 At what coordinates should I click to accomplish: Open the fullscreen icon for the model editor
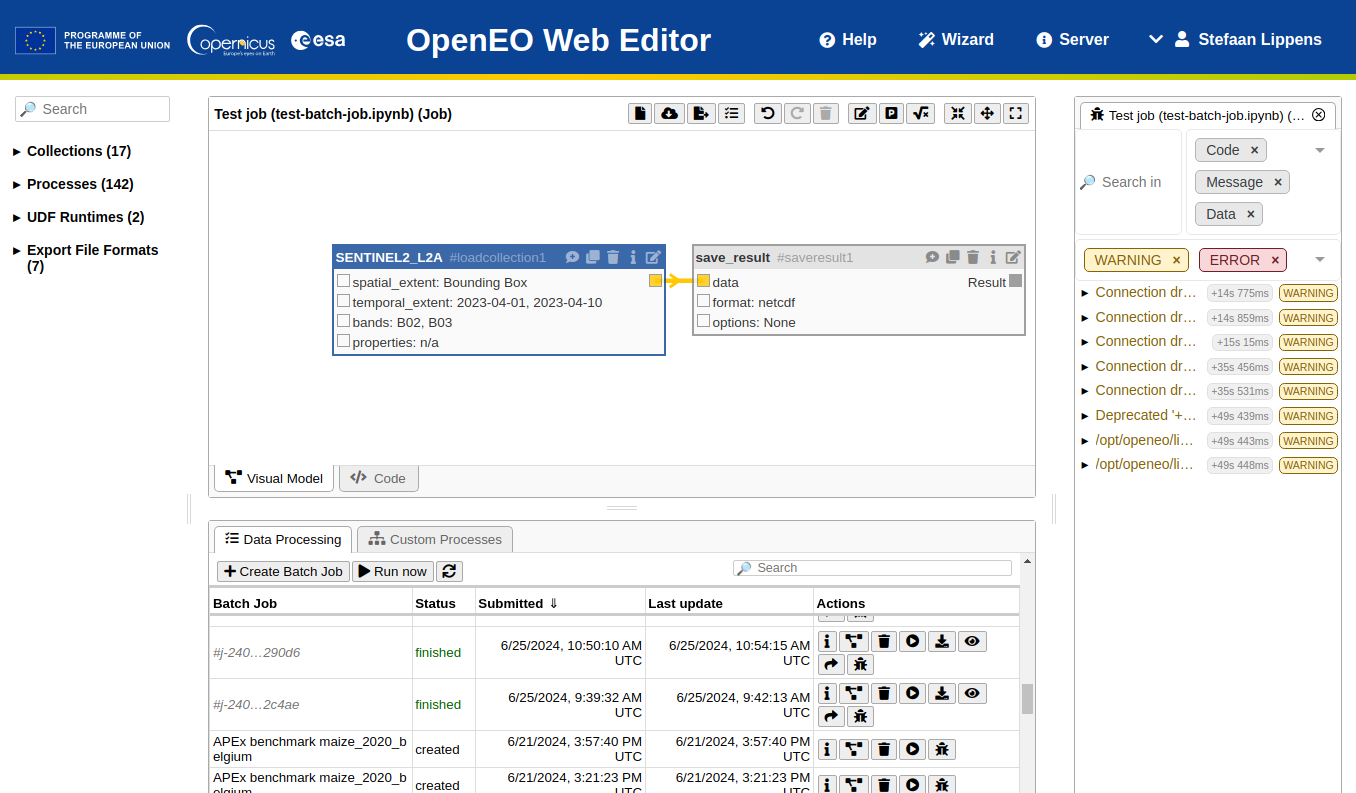[1015, 113]
